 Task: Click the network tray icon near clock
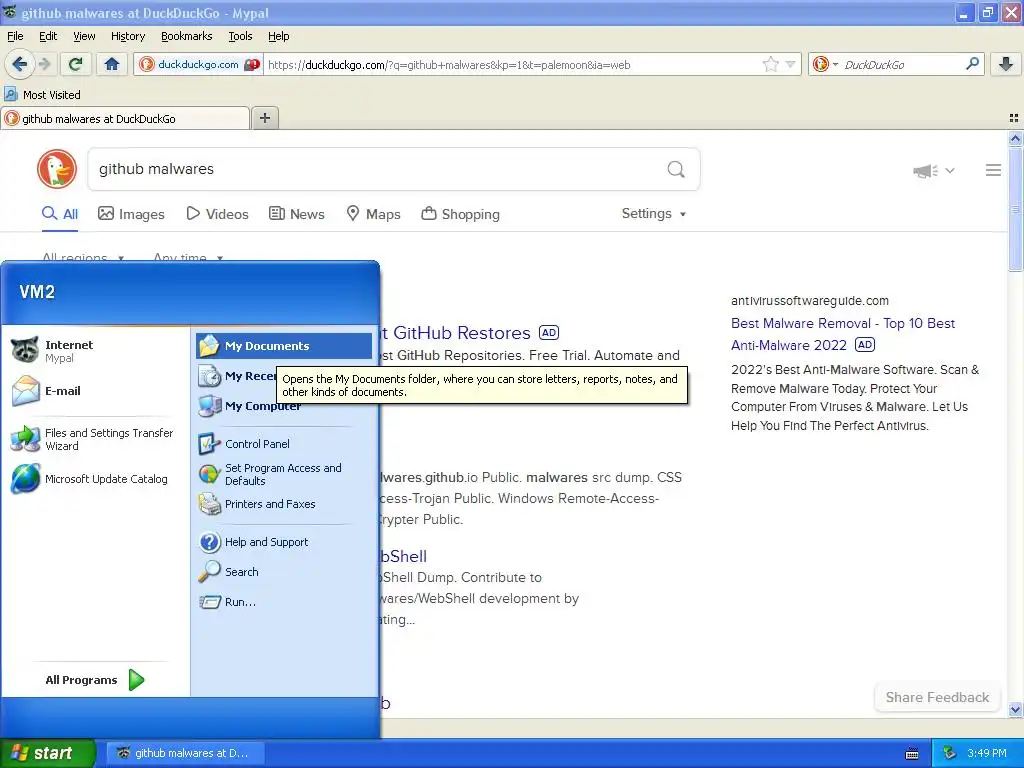click(x=950, y=753)
